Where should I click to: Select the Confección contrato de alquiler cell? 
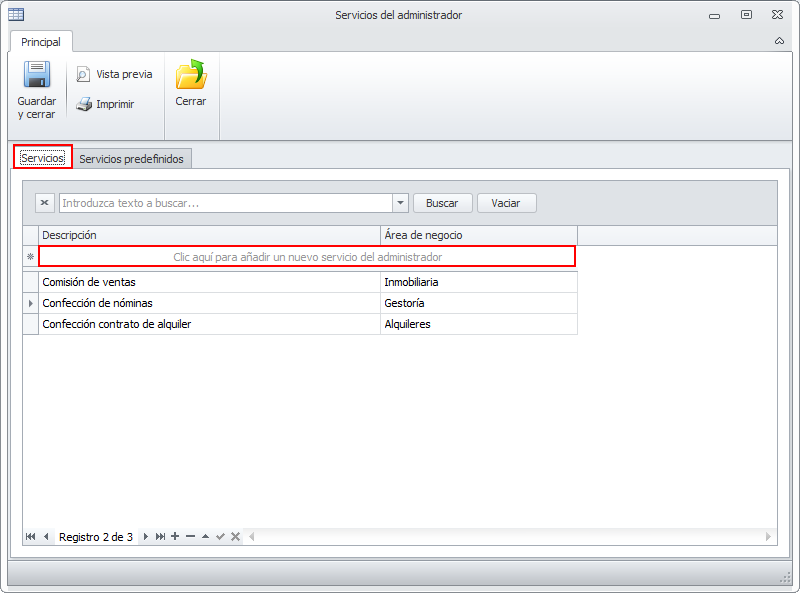[x=209, y=324]
